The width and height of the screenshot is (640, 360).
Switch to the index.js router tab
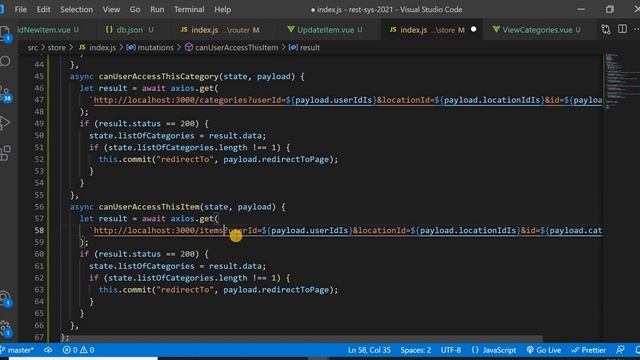(x=220, y=30)
